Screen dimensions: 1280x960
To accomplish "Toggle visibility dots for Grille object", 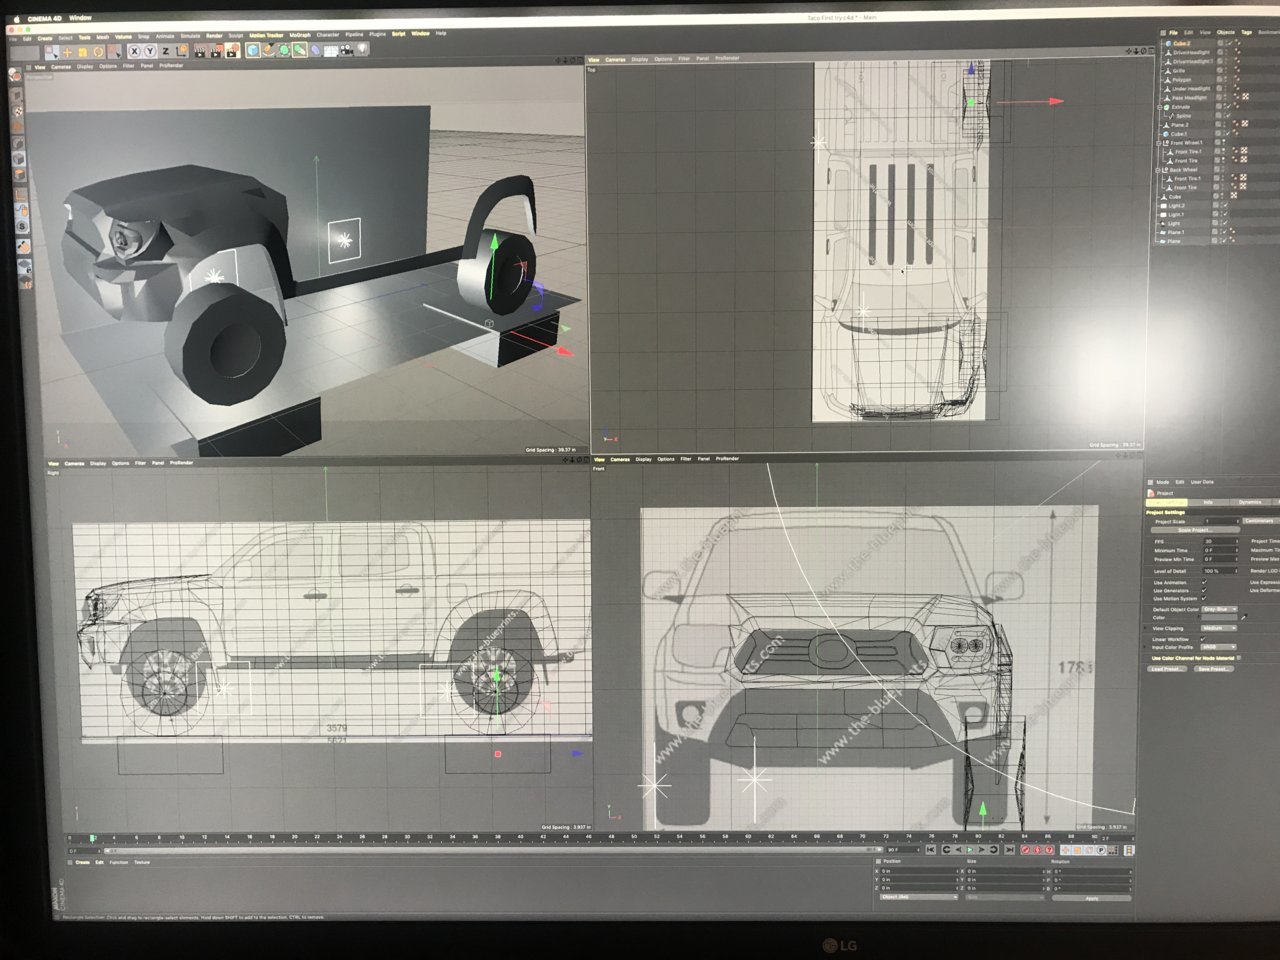I will pos(1226,70).
